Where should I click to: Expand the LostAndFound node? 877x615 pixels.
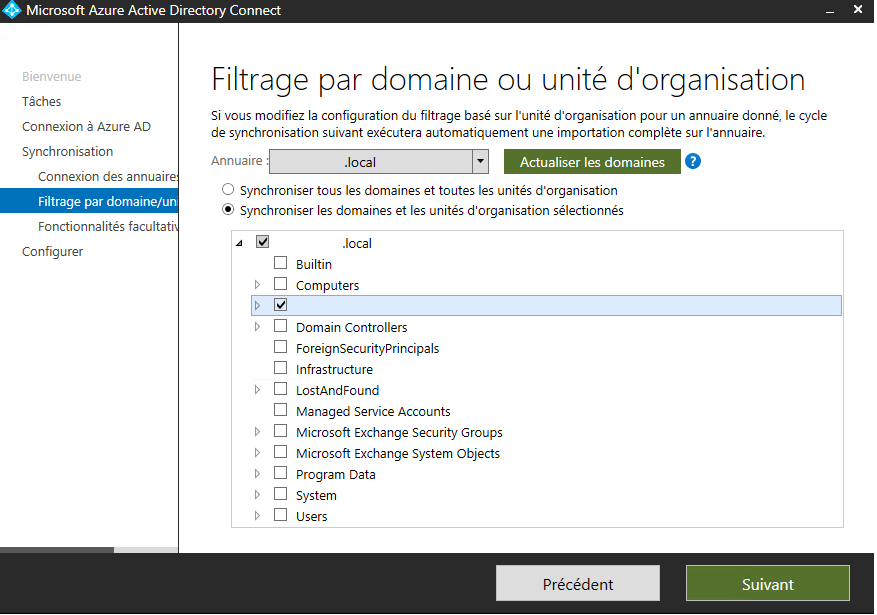point(257,390)
